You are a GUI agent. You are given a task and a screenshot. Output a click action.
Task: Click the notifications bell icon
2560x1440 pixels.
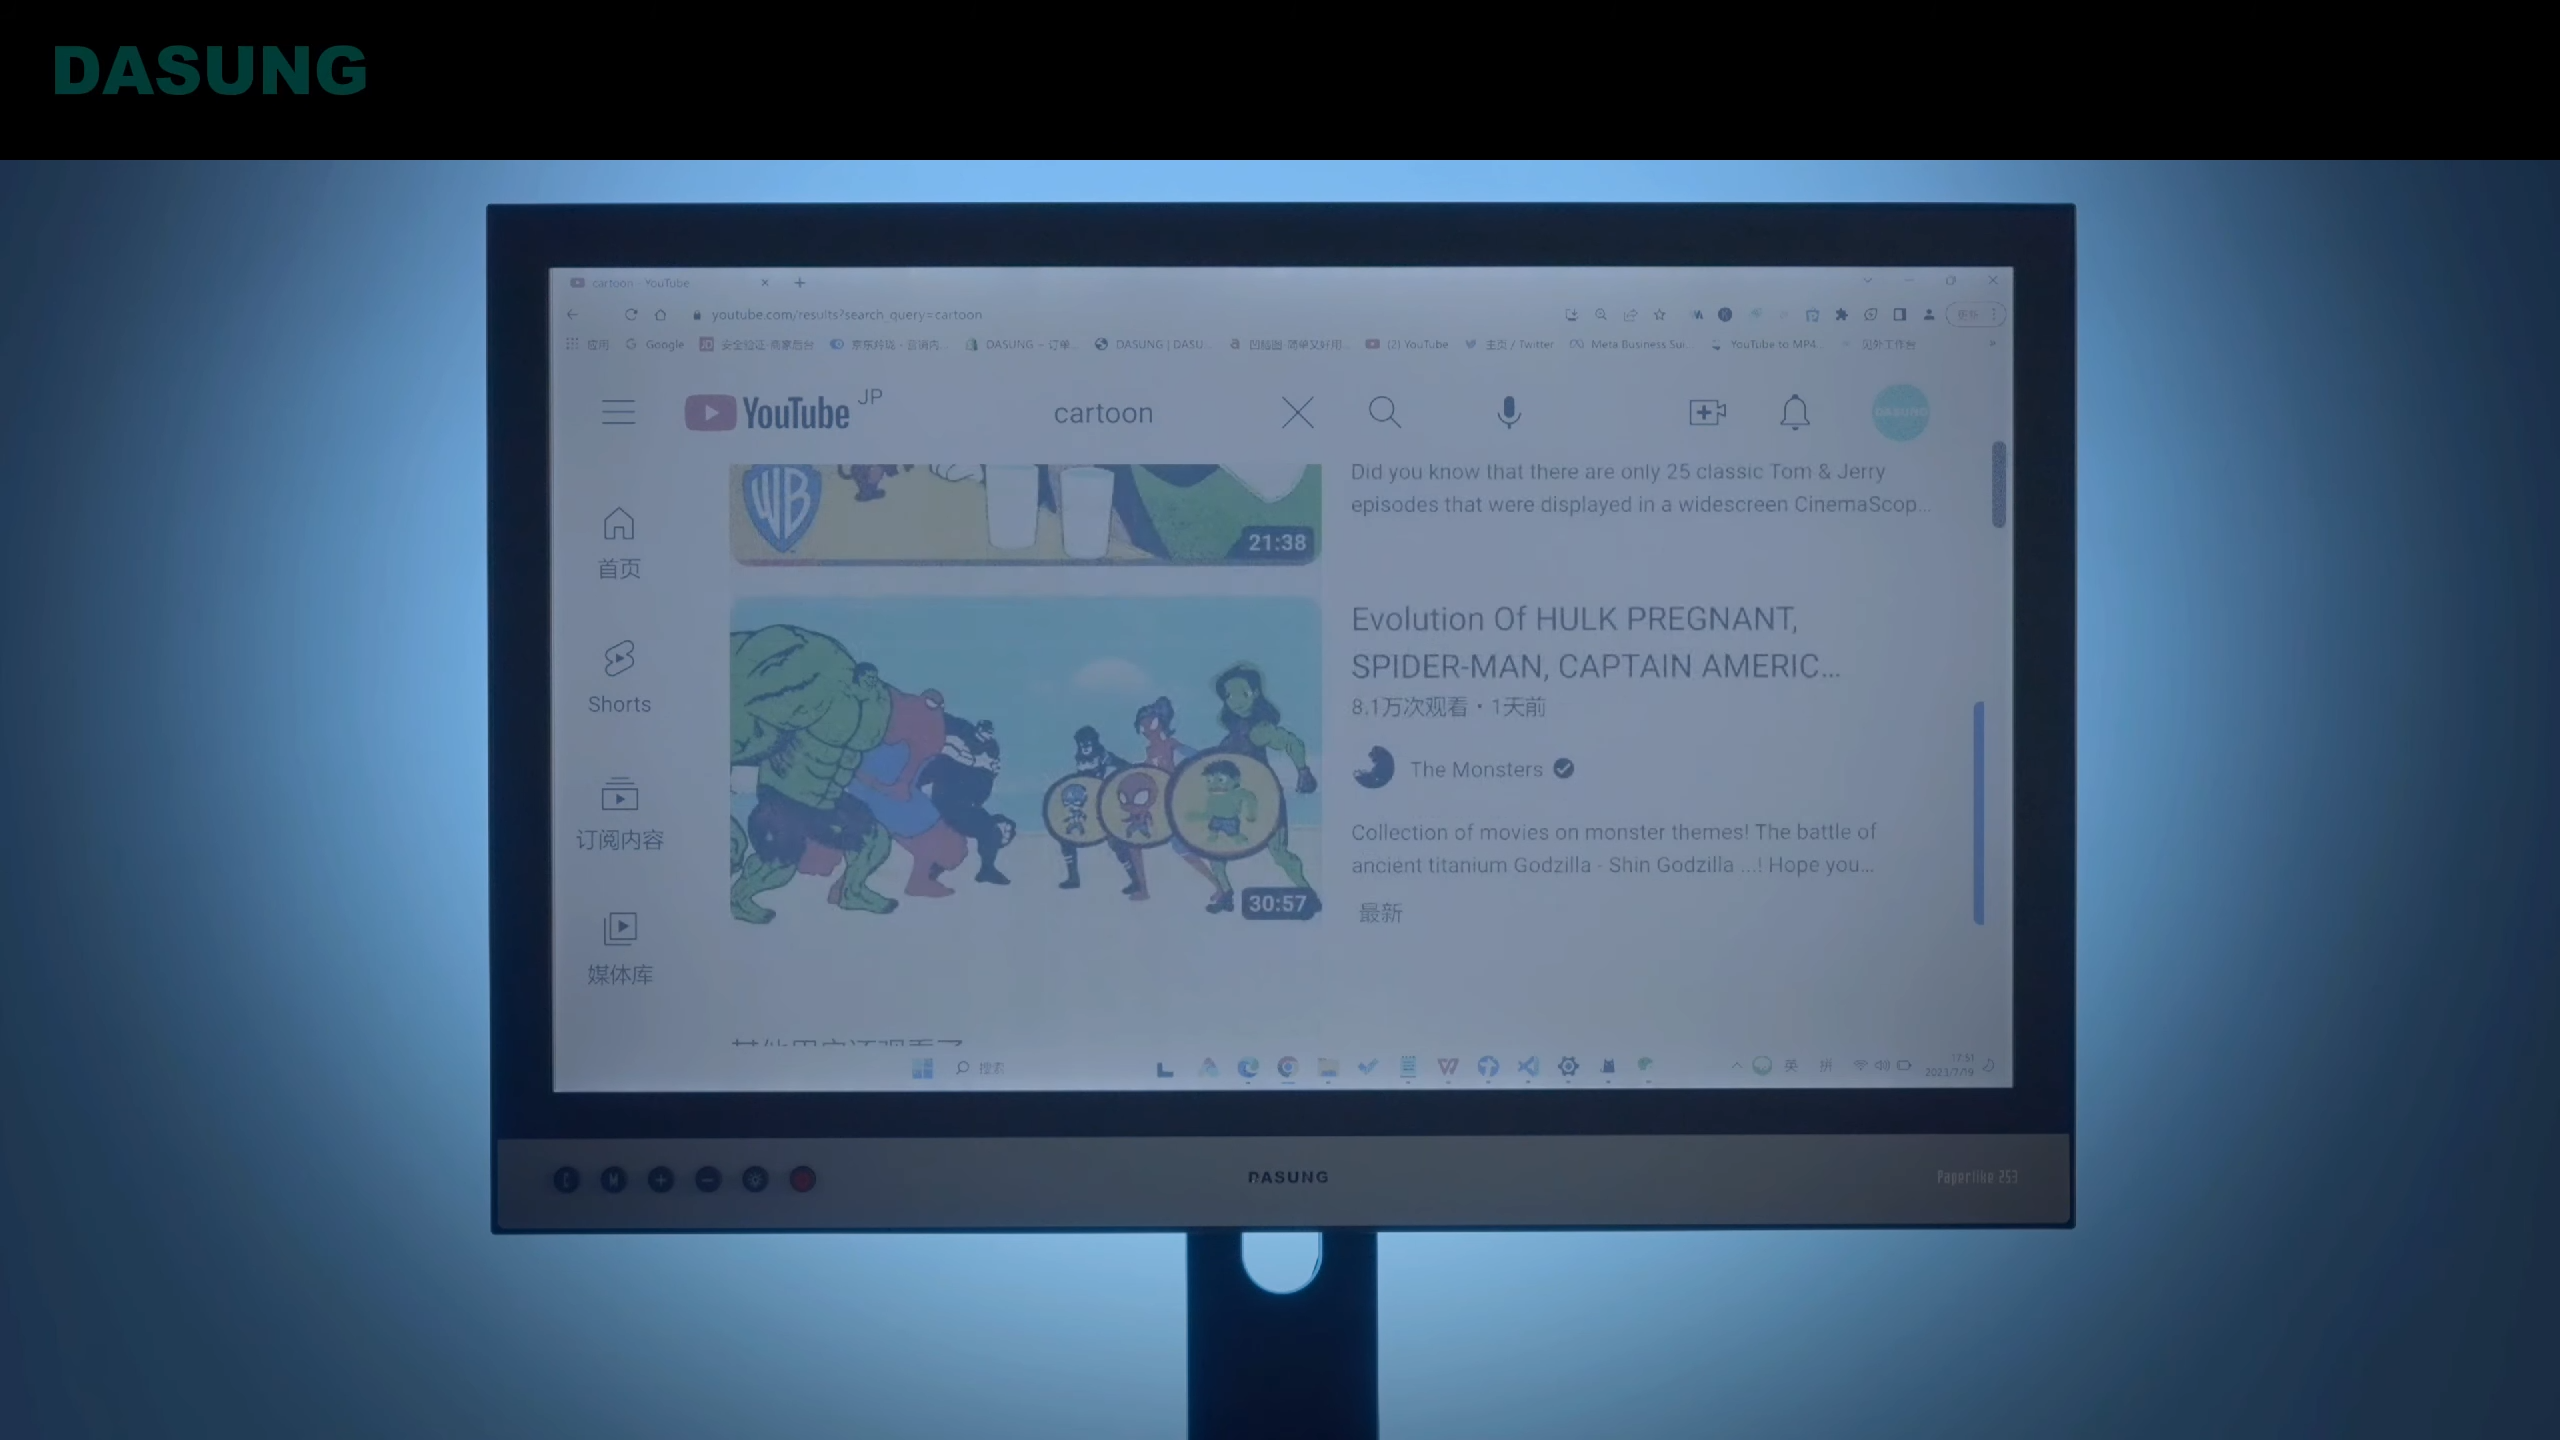coord(1795,410)
